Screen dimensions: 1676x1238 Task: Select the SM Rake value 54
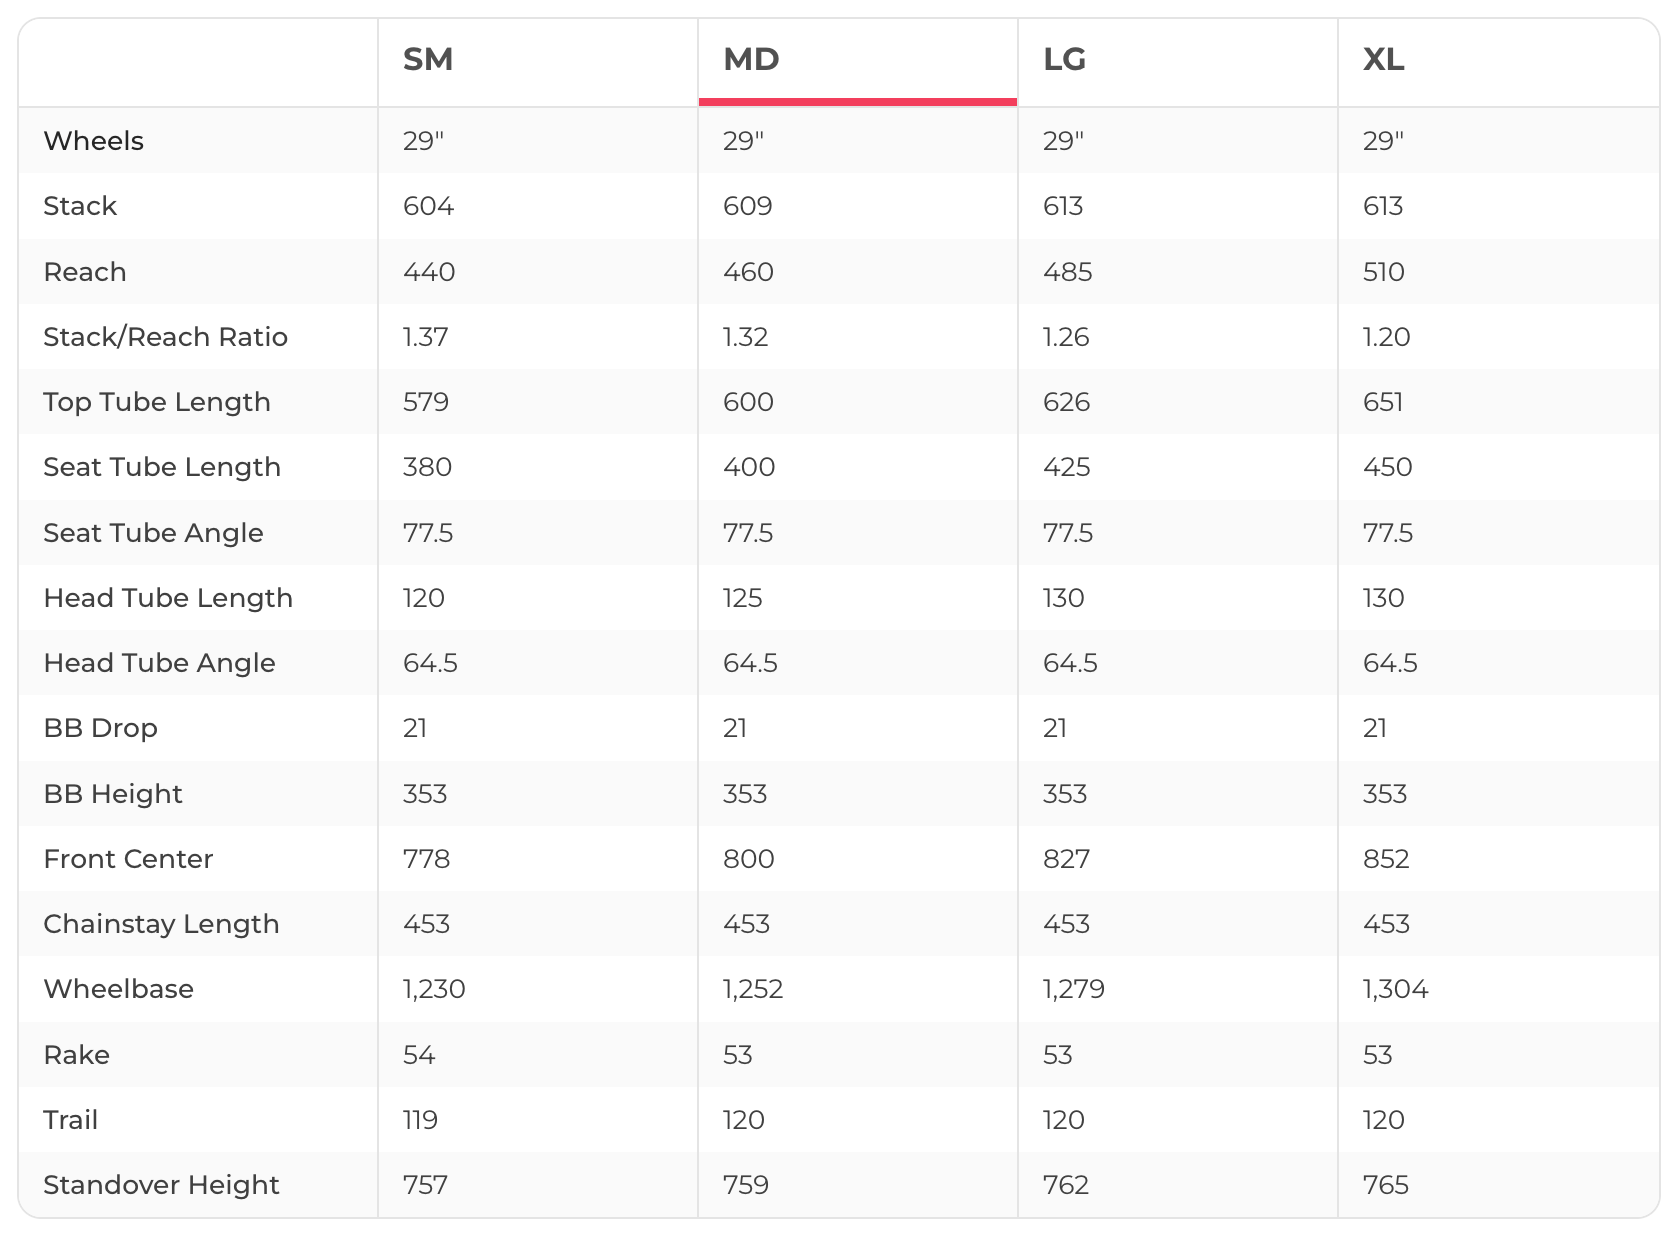[419, 1055]
